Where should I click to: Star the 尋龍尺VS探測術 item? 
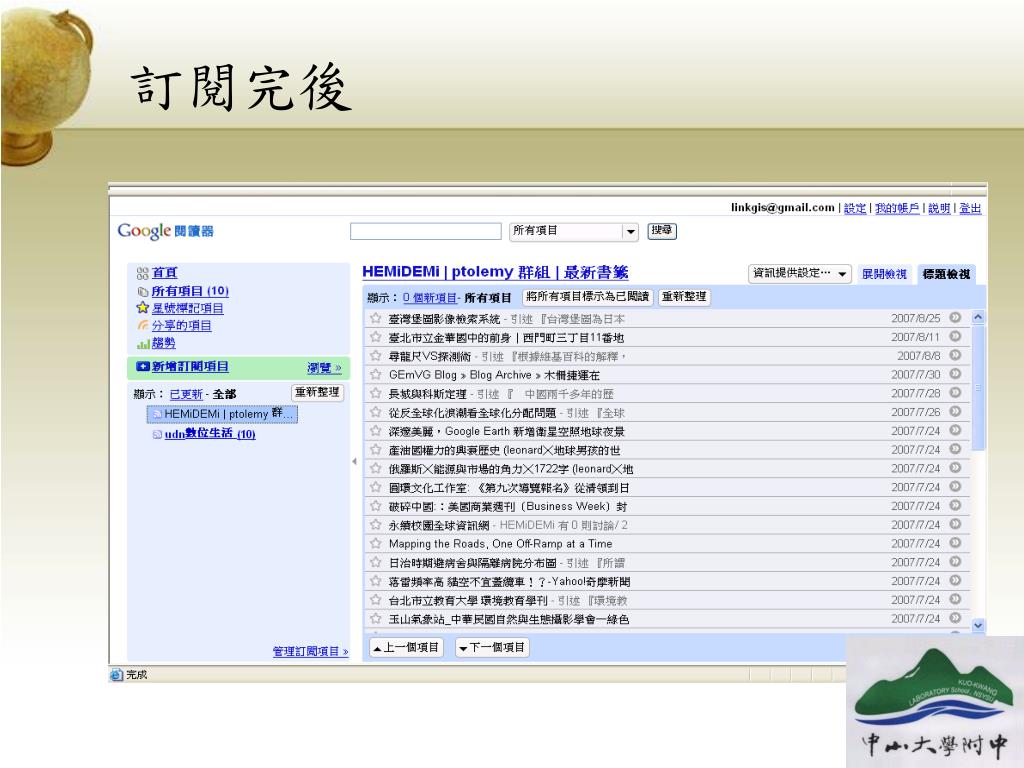point(376,356)
